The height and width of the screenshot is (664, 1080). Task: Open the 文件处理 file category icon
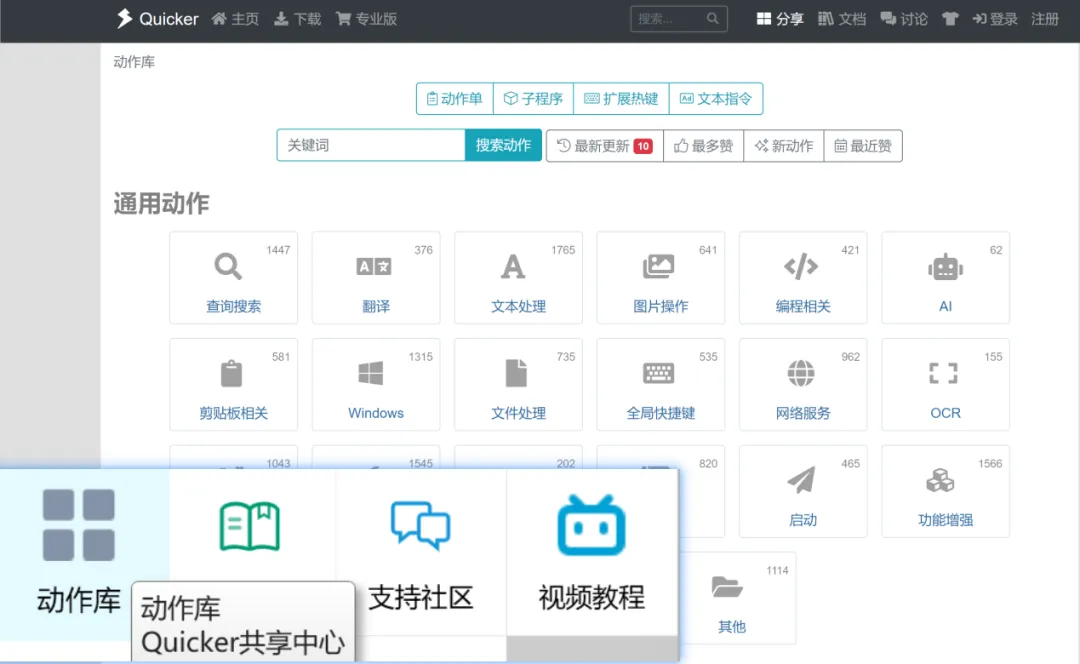[516, 373]
